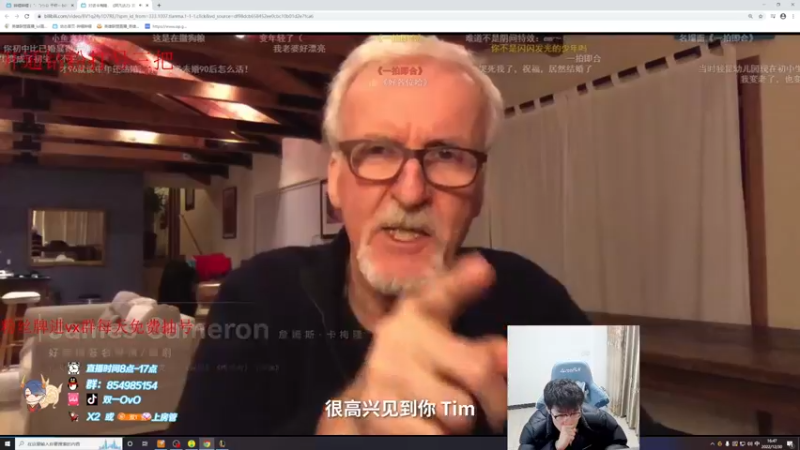Click the webcam overlay of the streamer
The width and height of the screenshot is (800, 450).
tap(573, 388)
